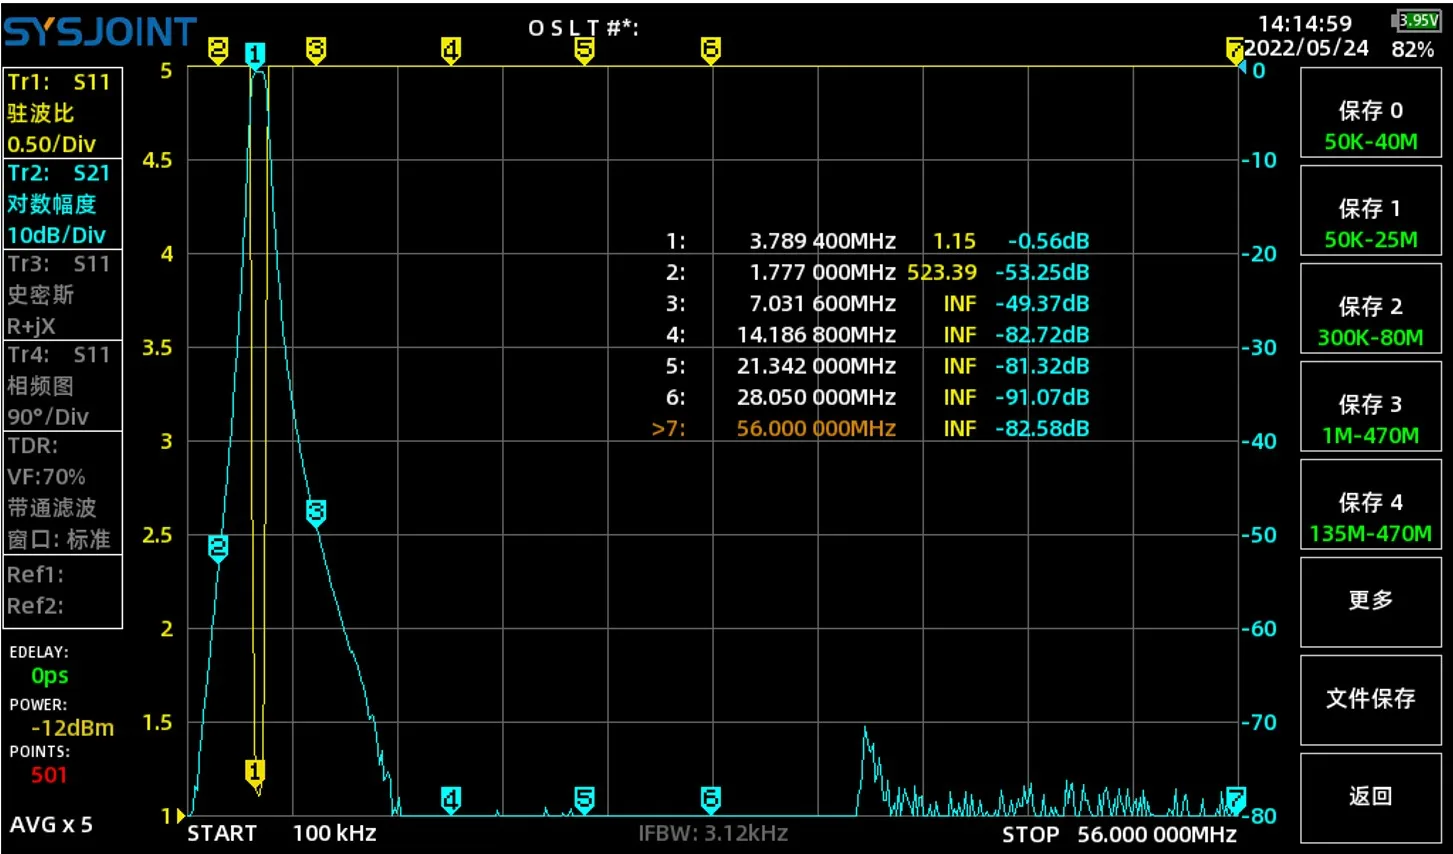This screenshot has width=1453, height=854.
Task: Select cyan marker 6 on bottom trace
Action: click(x=710, y=798)
